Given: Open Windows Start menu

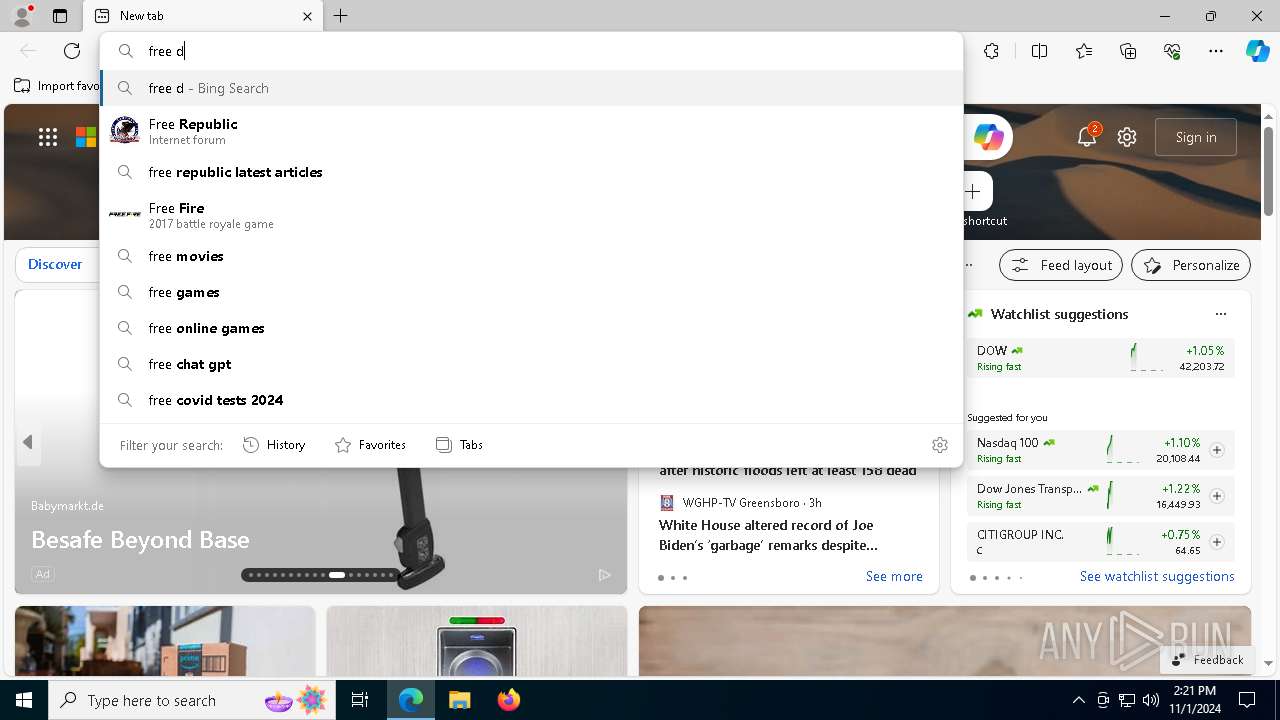Looking at the screenshot, I should click(24, 700).
